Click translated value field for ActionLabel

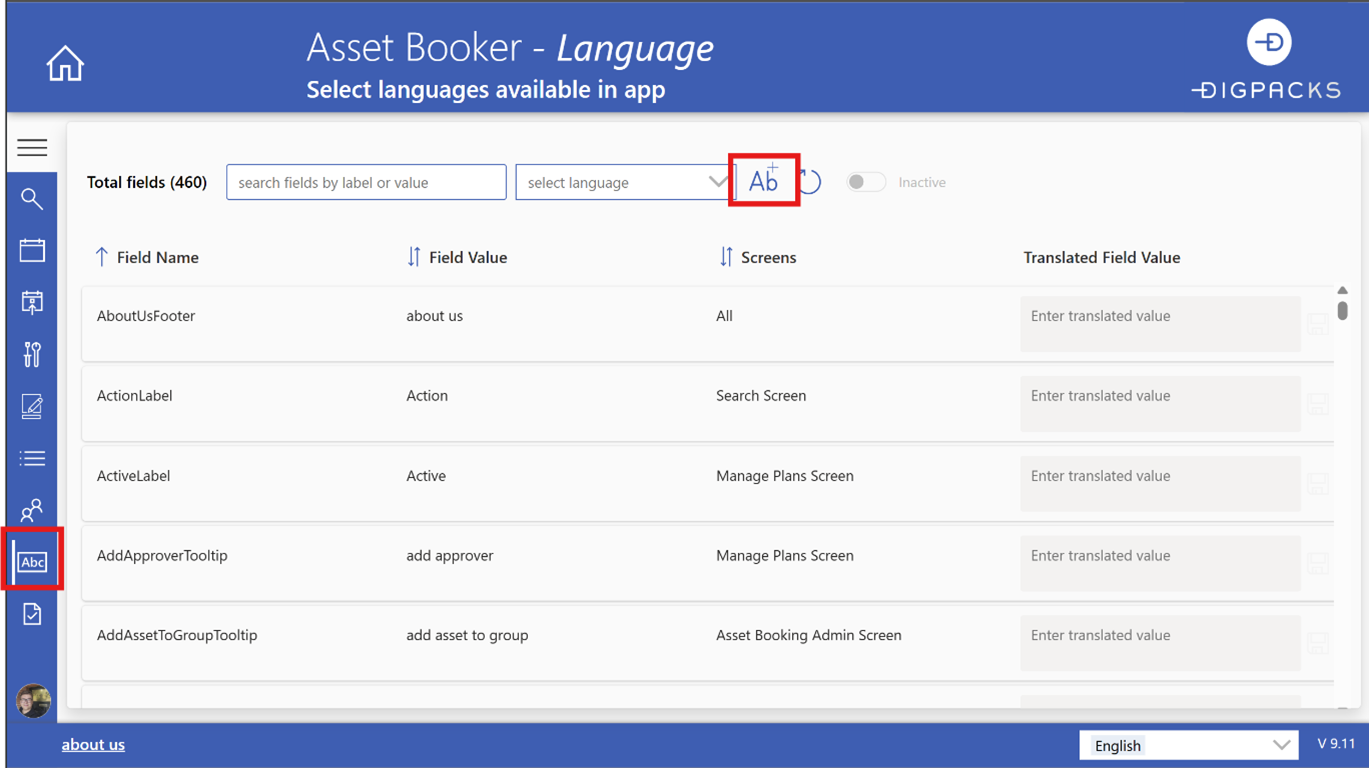[x=1160, y=403]
